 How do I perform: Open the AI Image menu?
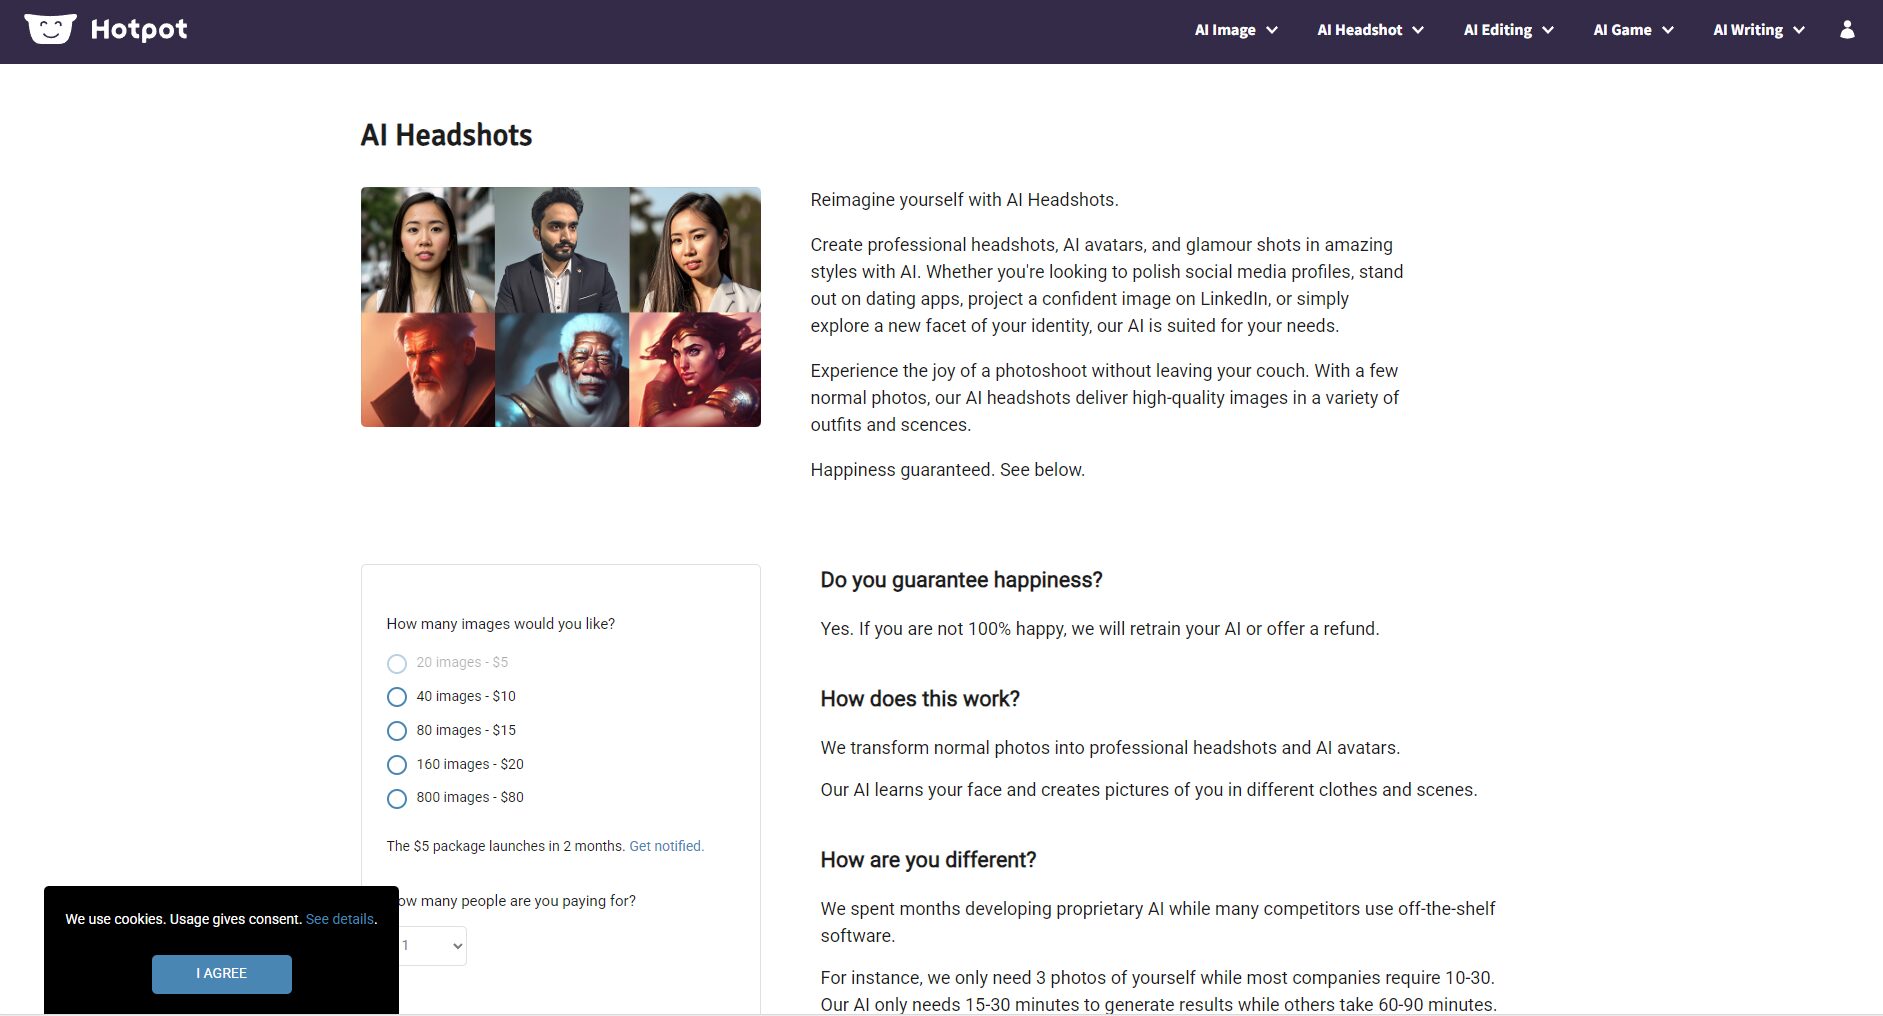tap(1236, 30)
